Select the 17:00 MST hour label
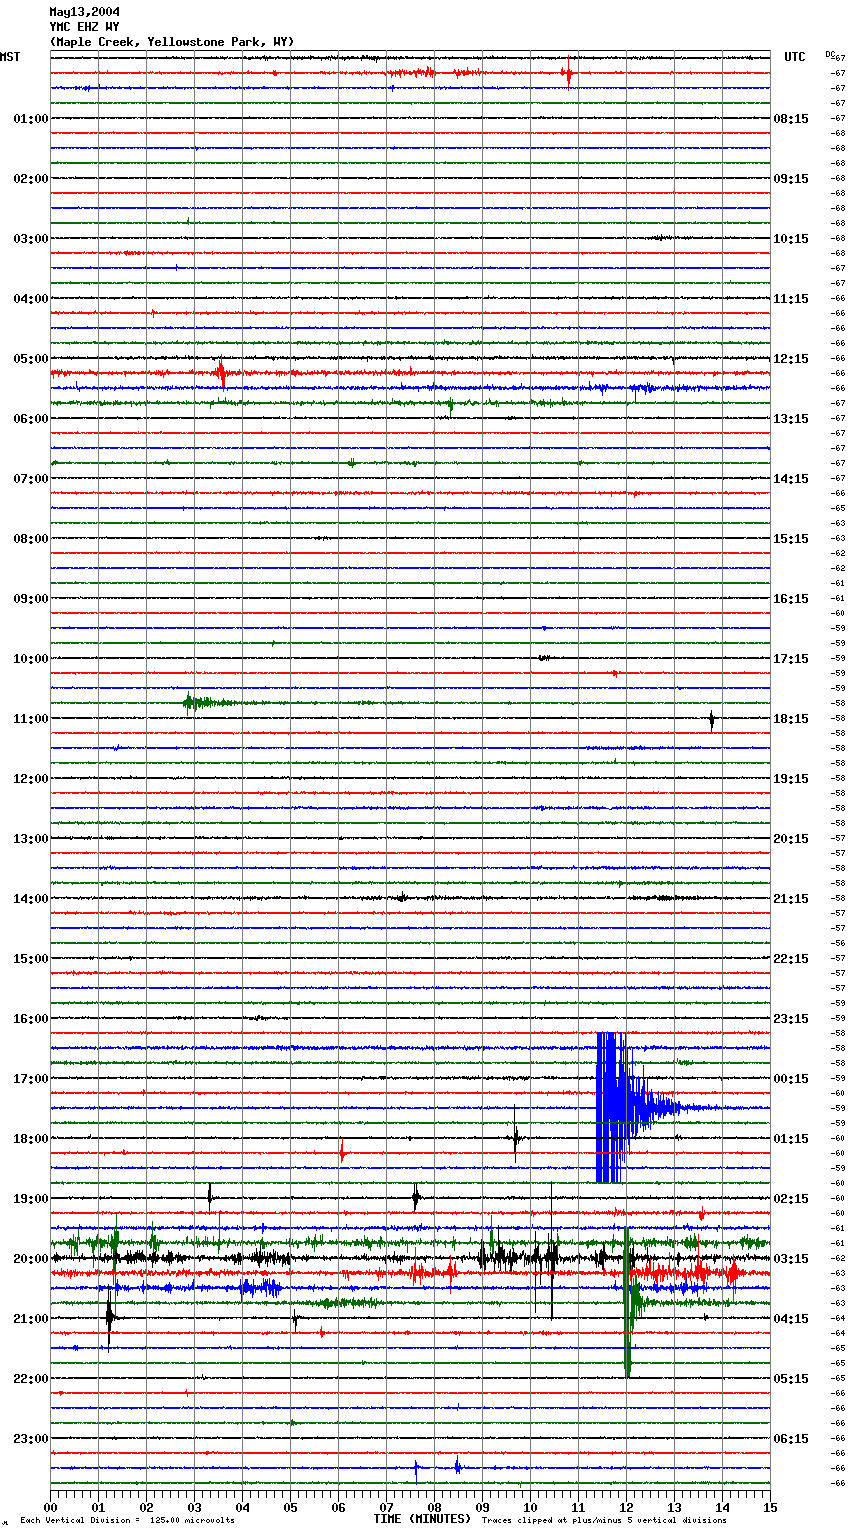 (x=30, y=1079)
